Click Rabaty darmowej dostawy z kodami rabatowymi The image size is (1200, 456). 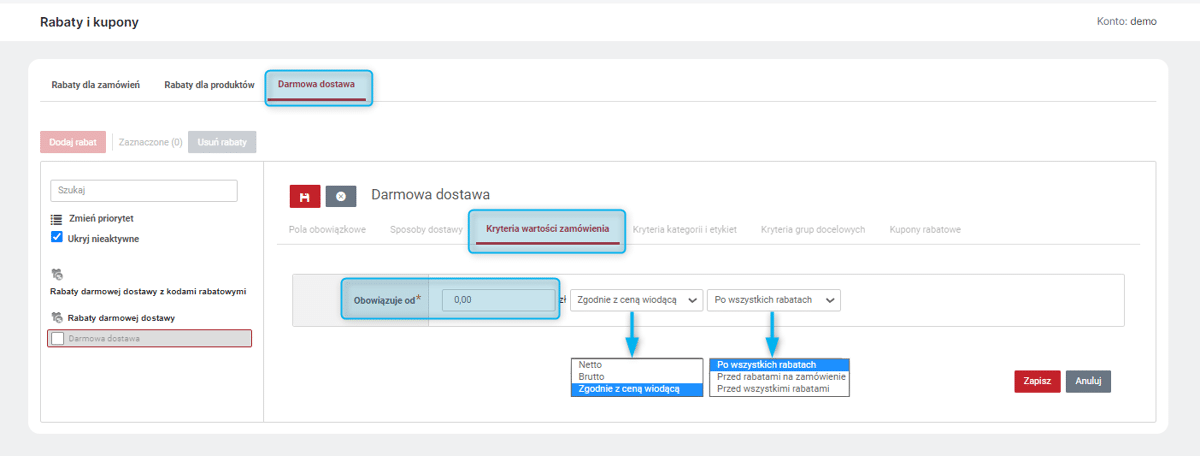click(148, 292)
